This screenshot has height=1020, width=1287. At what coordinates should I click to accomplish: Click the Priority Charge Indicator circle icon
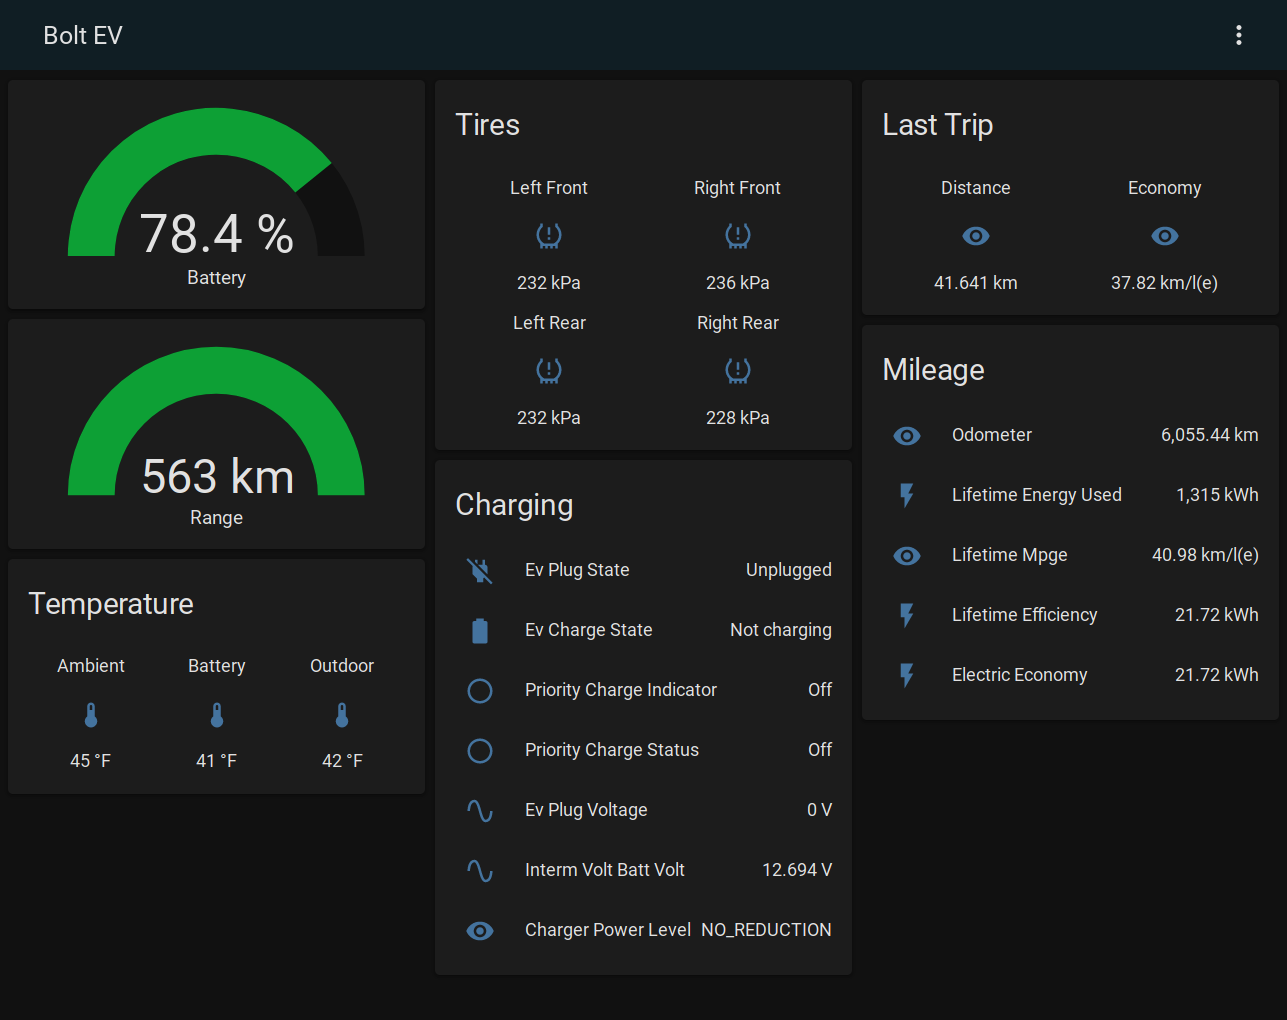[480, 690]
